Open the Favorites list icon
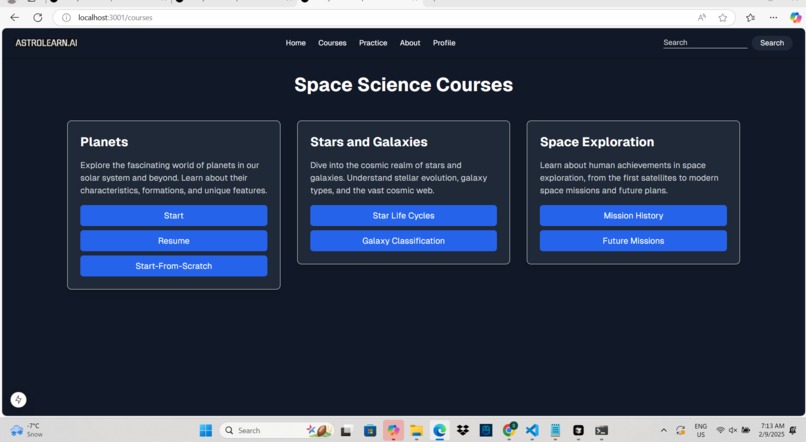 (x=750, y=17)
